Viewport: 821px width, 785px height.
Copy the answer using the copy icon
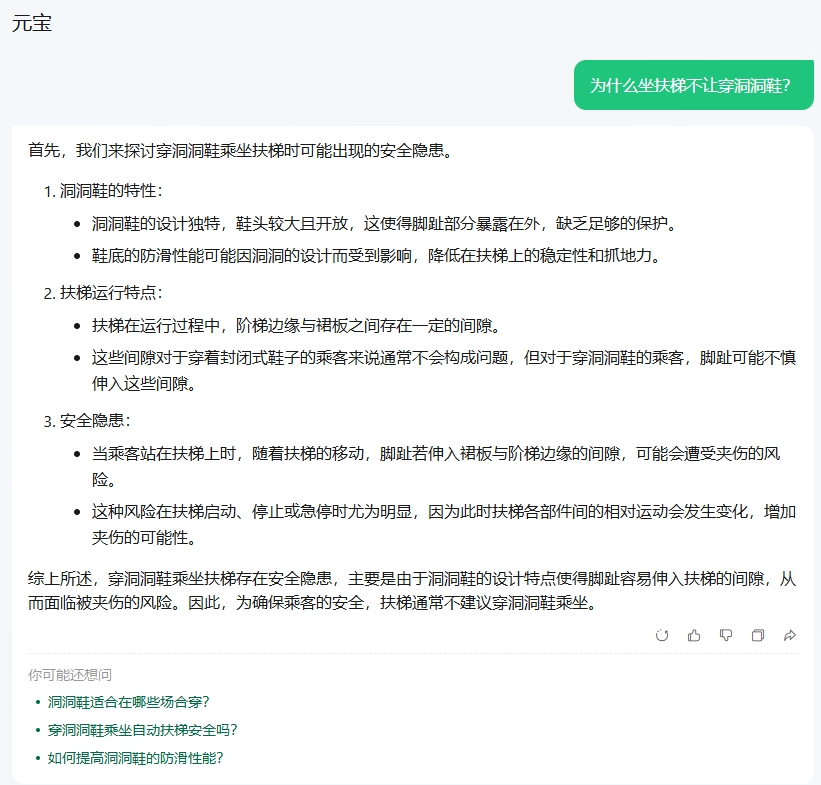click(757, 635)
